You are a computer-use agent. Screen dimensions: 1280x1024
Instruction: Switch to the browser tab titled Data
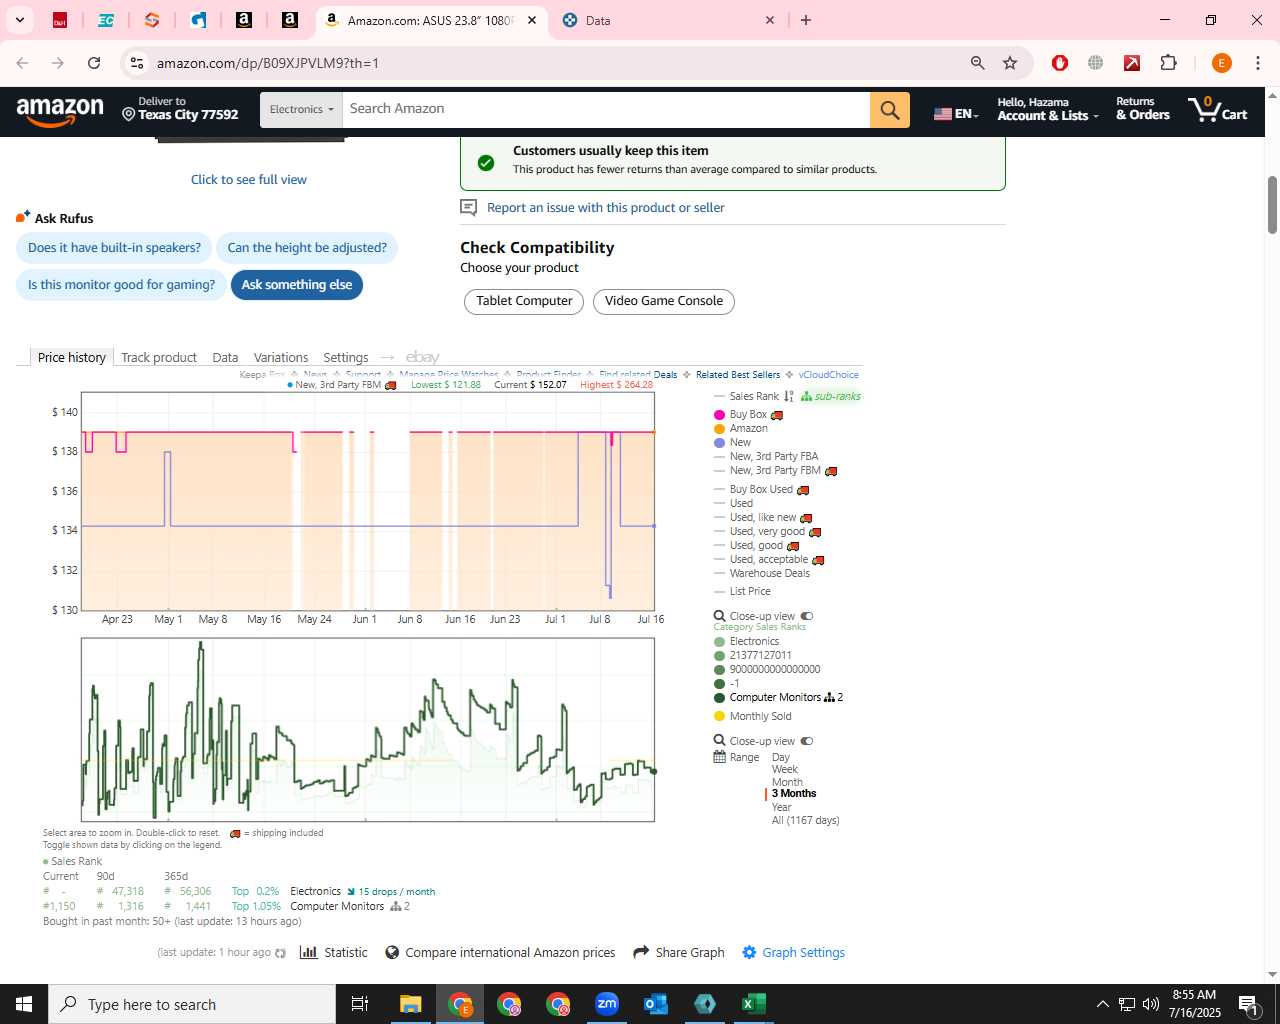coord(666,20)
